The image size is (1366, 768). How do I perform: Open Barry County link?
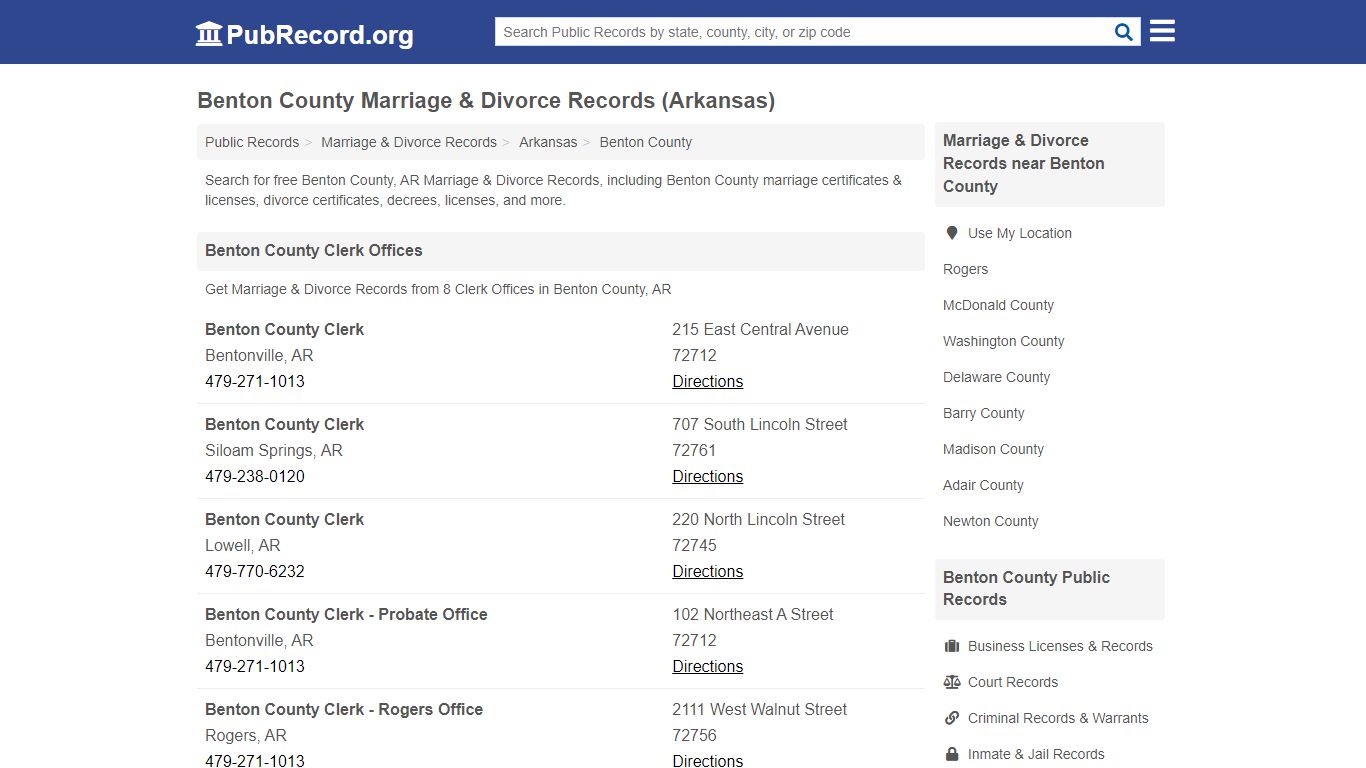[983, 413]
